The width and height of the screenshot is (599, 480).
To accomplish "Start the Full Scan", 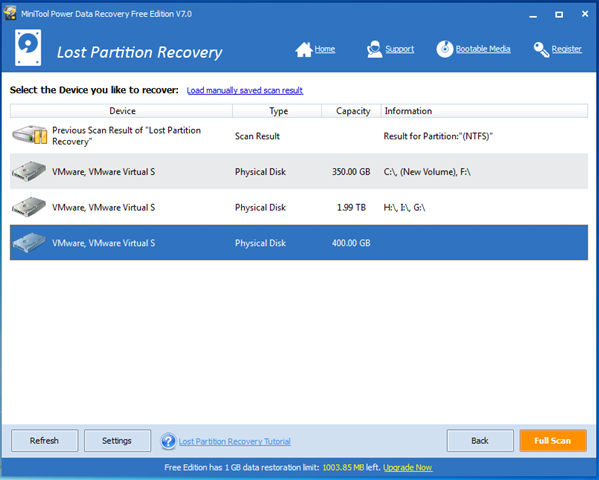I will [x=553, y=441].
